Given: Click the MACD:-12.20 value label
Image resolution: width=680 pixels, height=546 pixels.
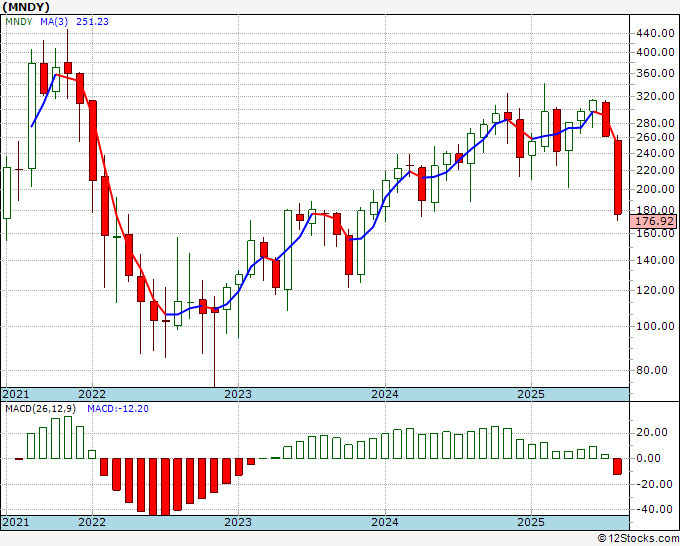Looking at the screenshot, I should pos(118,409).
